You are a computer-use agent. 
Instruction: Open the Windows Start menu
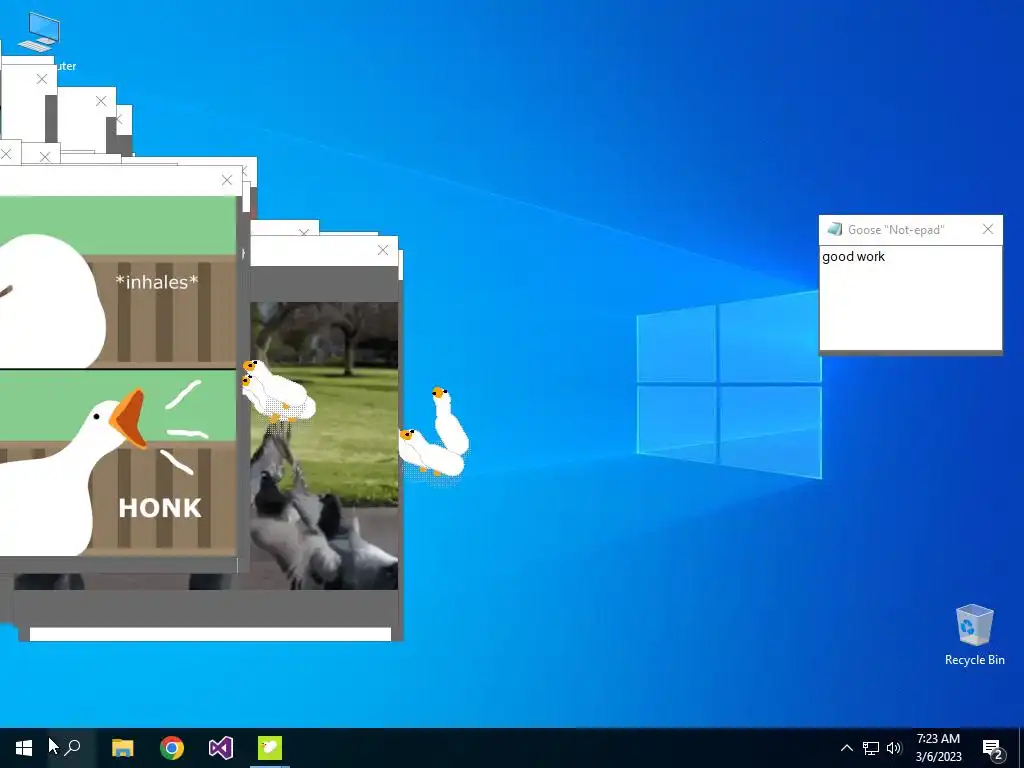24,748
